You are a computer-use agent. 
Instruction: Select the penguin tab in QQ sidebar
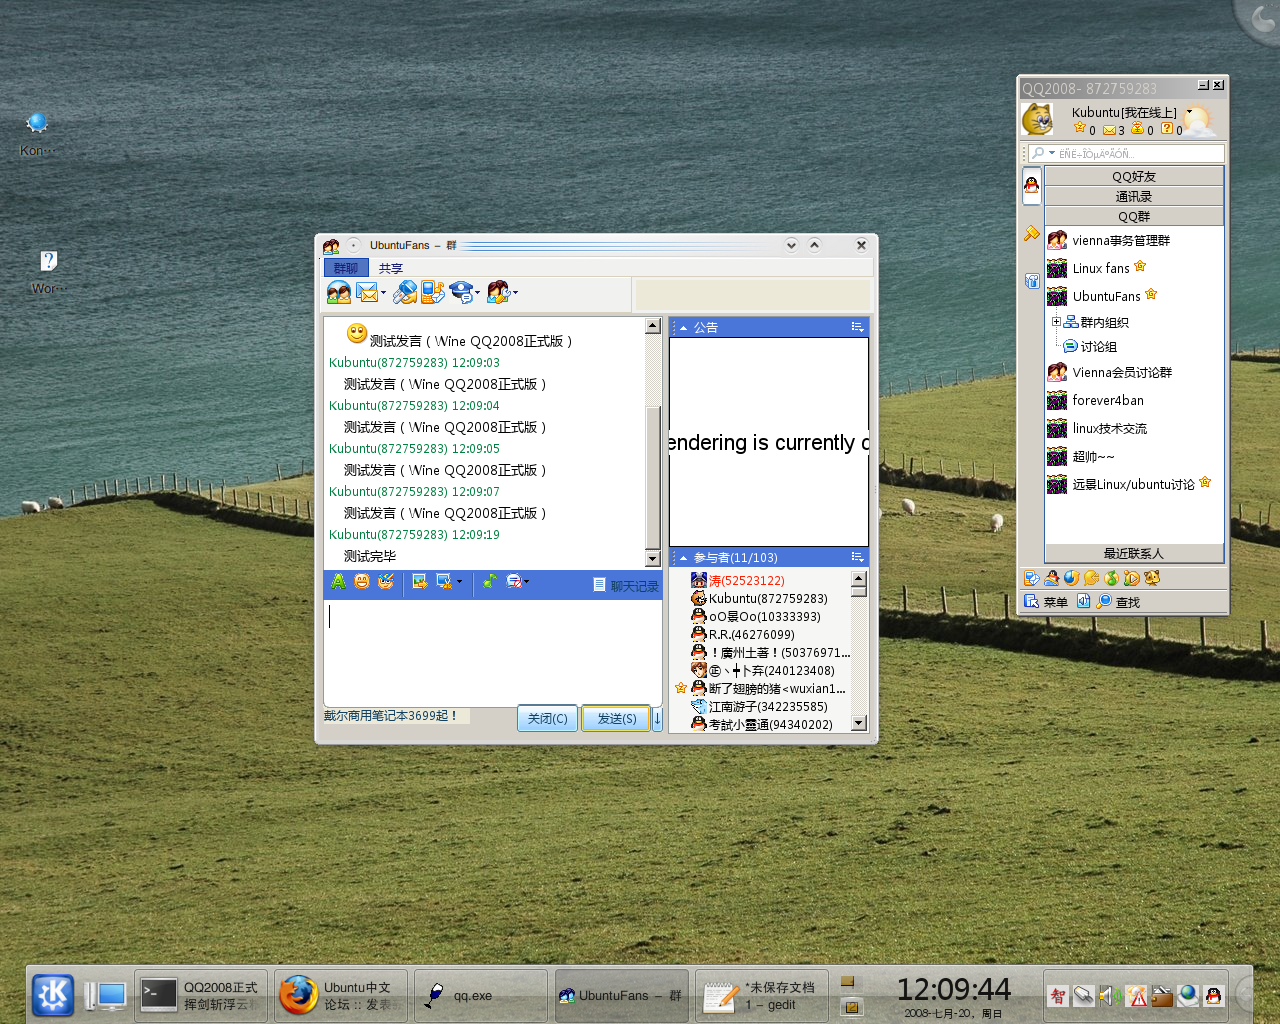(x=1032, y=186)
